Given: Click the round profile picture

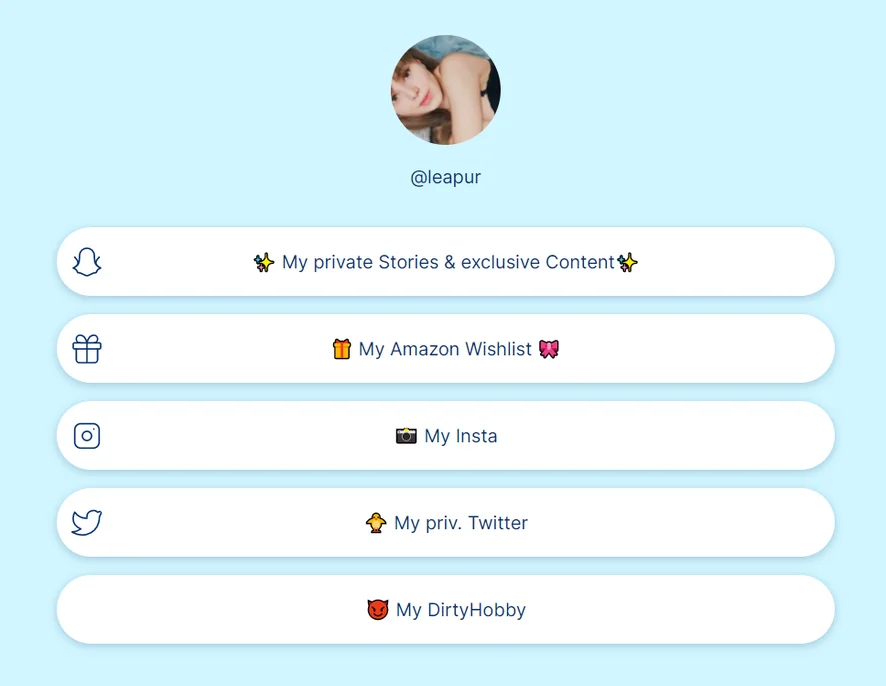Looking at the screenshot, I should pos(446,90).
